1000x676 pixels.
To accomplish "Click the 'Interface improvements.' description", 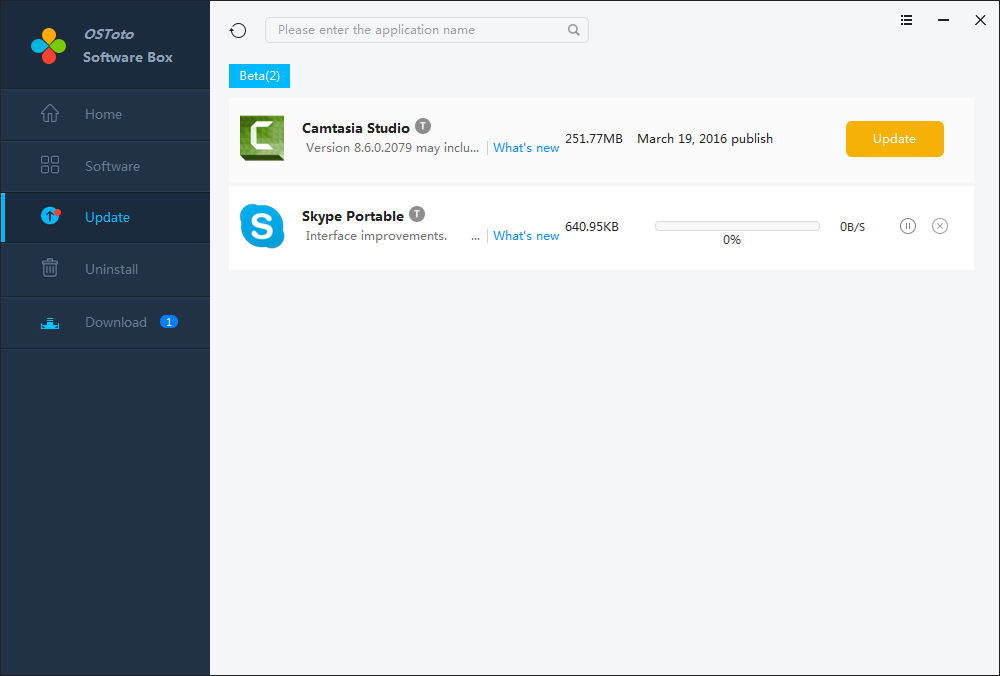I will (x=376, y=236).
